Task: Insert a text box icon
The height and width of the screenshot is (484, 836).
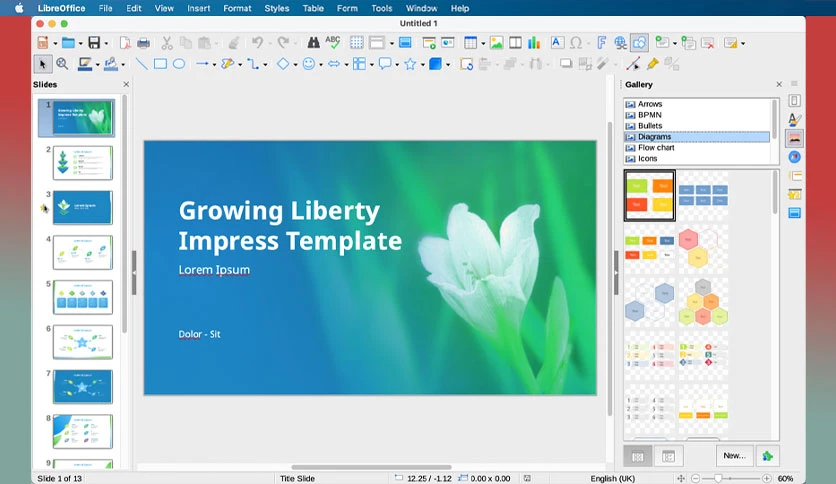Action: tap(557, 43)
